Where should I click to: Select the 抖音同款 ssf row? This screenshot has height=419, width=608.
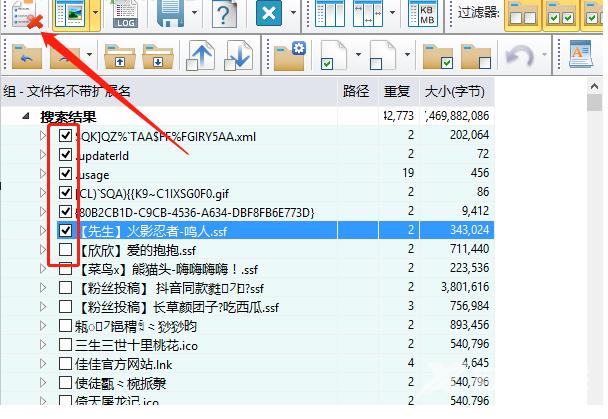click(247, 288)
